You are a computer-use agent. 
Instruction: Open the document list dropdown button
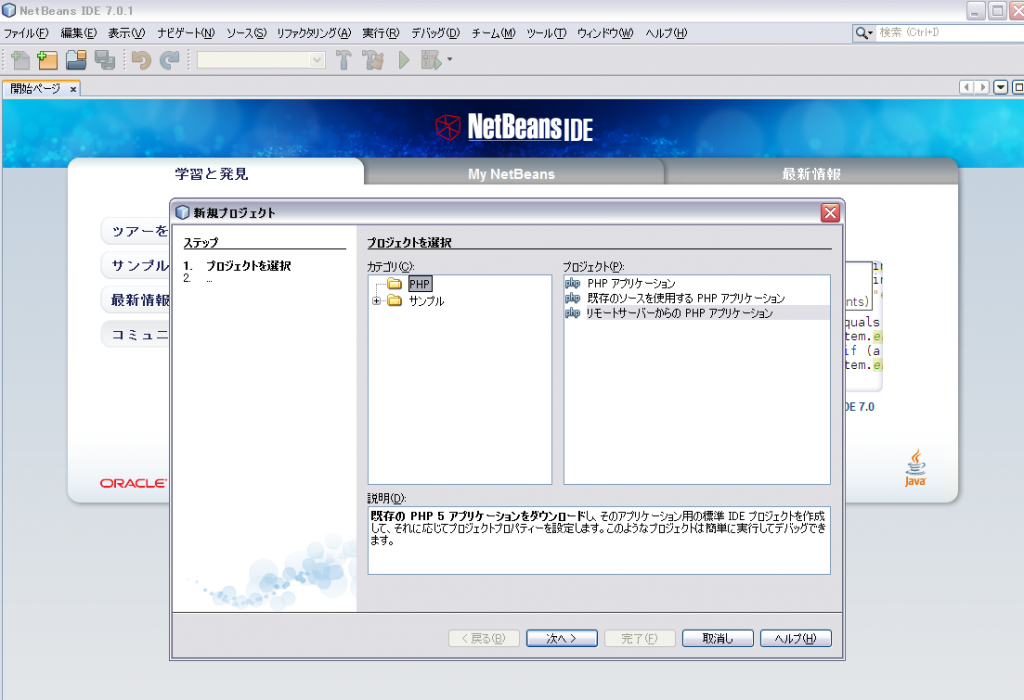pos(1000,87)
